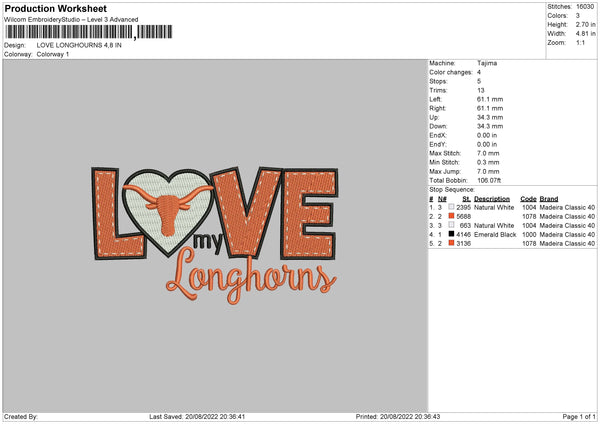600x424 pixels.
Task: Click code '1000' in the Emerald Black row
Action: click(529, 234)
